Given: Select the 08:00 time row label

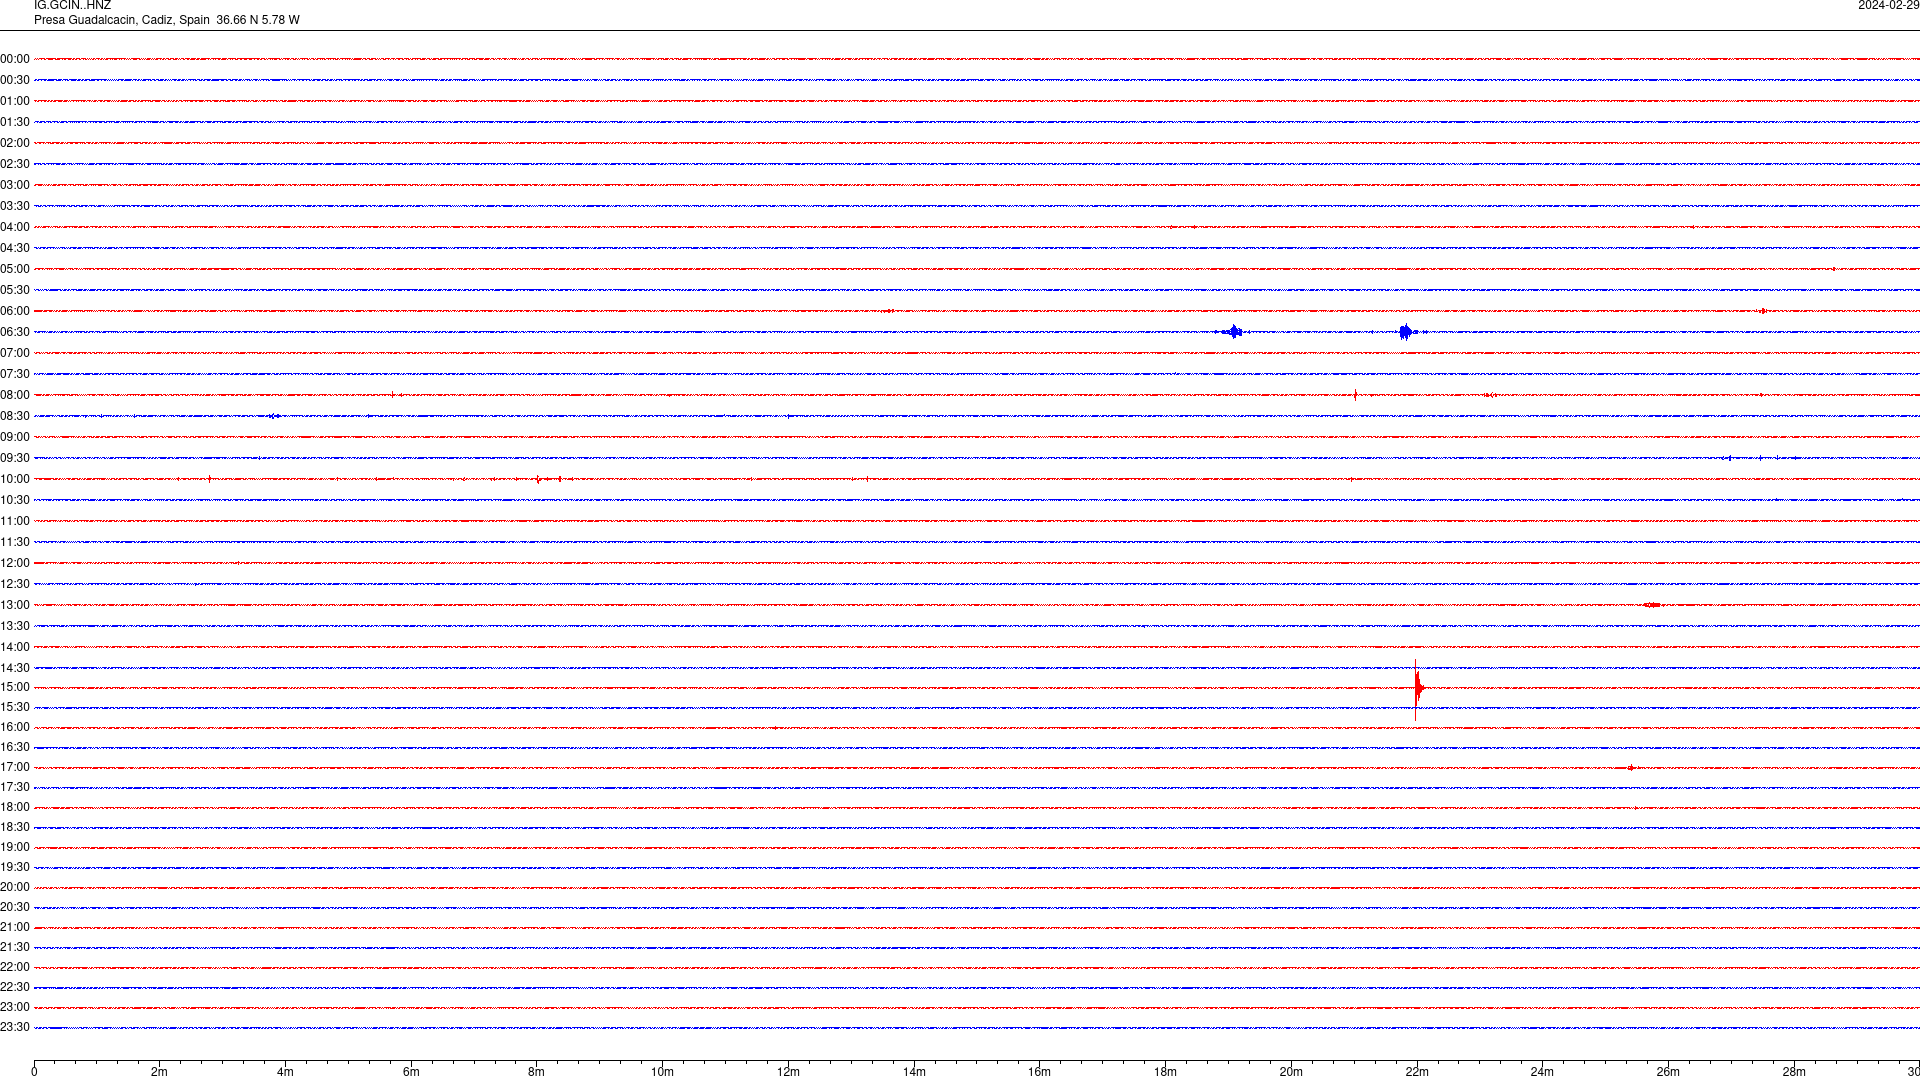Looking at the screenshot, I should [x=15, y=395].
